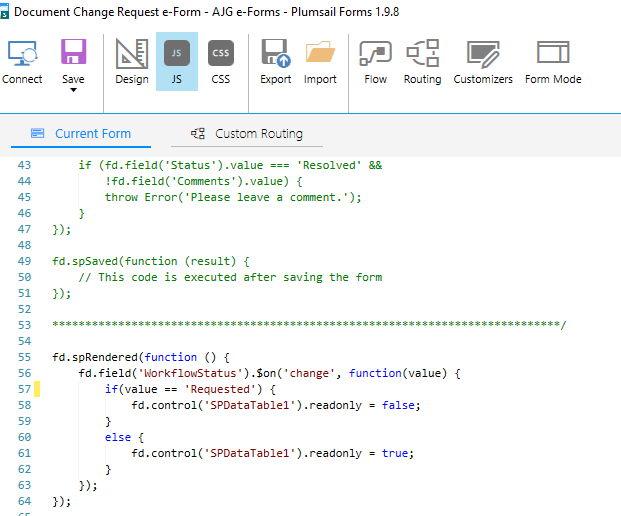Click the Export form icon
Viewport: 621px width, 516px height.
[275, 54]
